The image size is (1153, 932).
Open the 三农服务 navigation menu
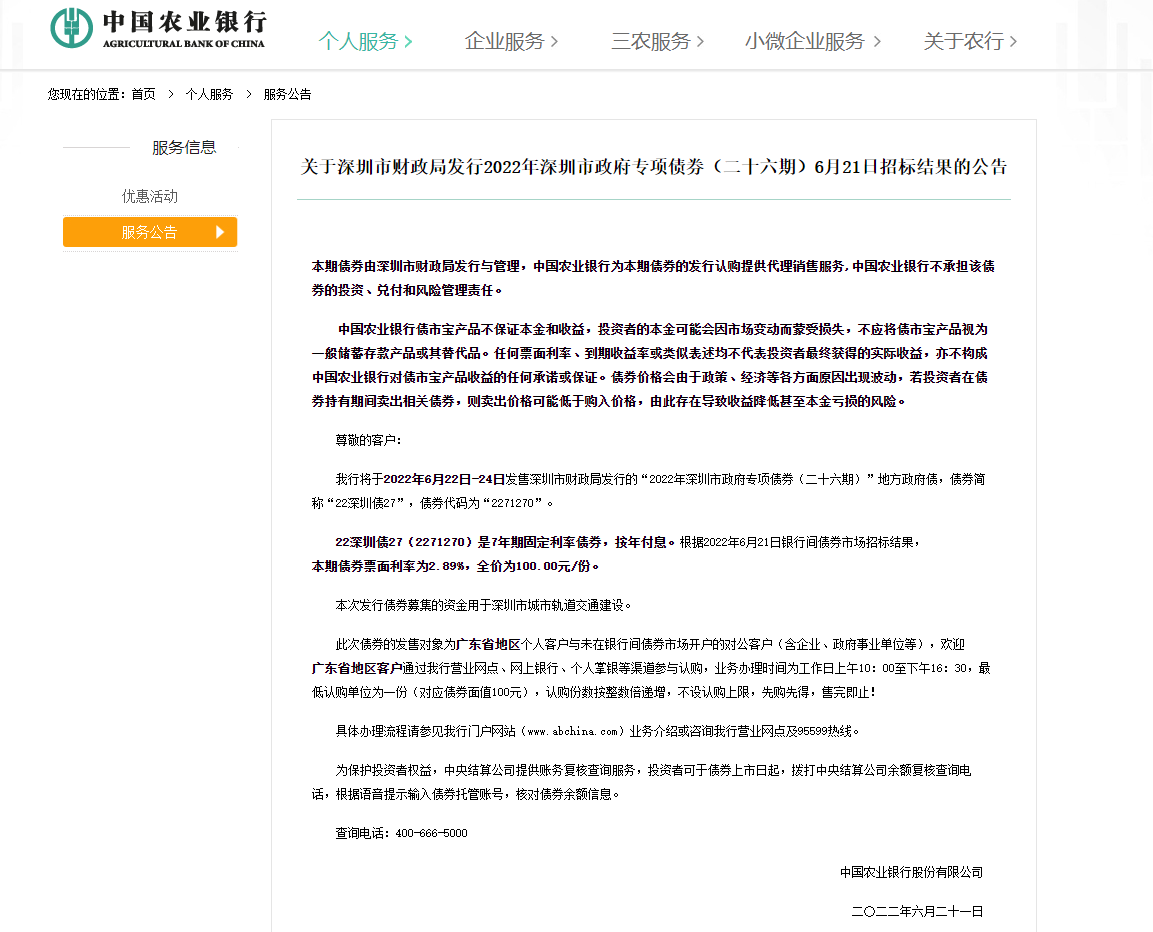(x=657, y=41)
